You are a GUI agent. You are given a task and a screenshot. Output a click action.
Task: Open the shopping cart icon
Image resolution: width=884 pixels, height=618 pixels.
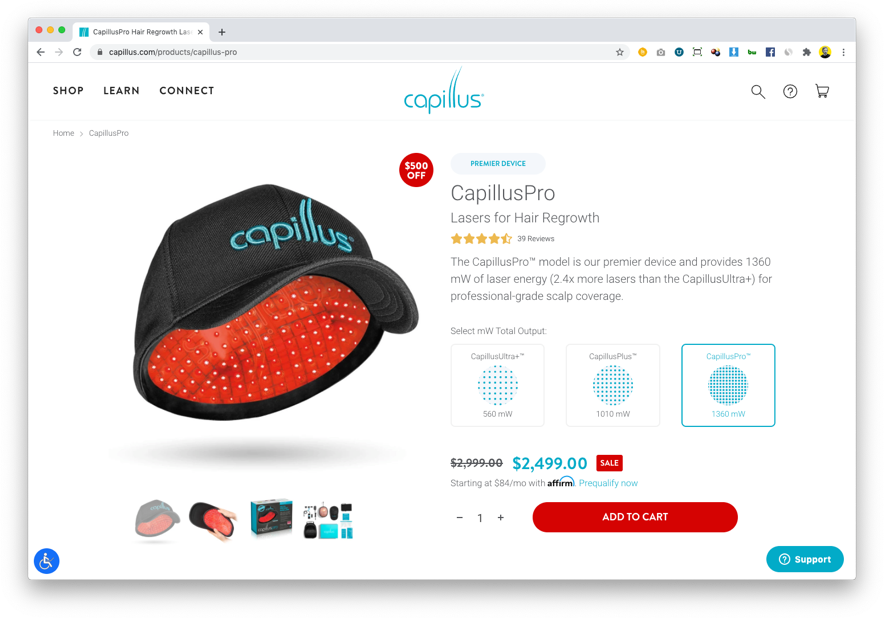(x=822, y=91)
